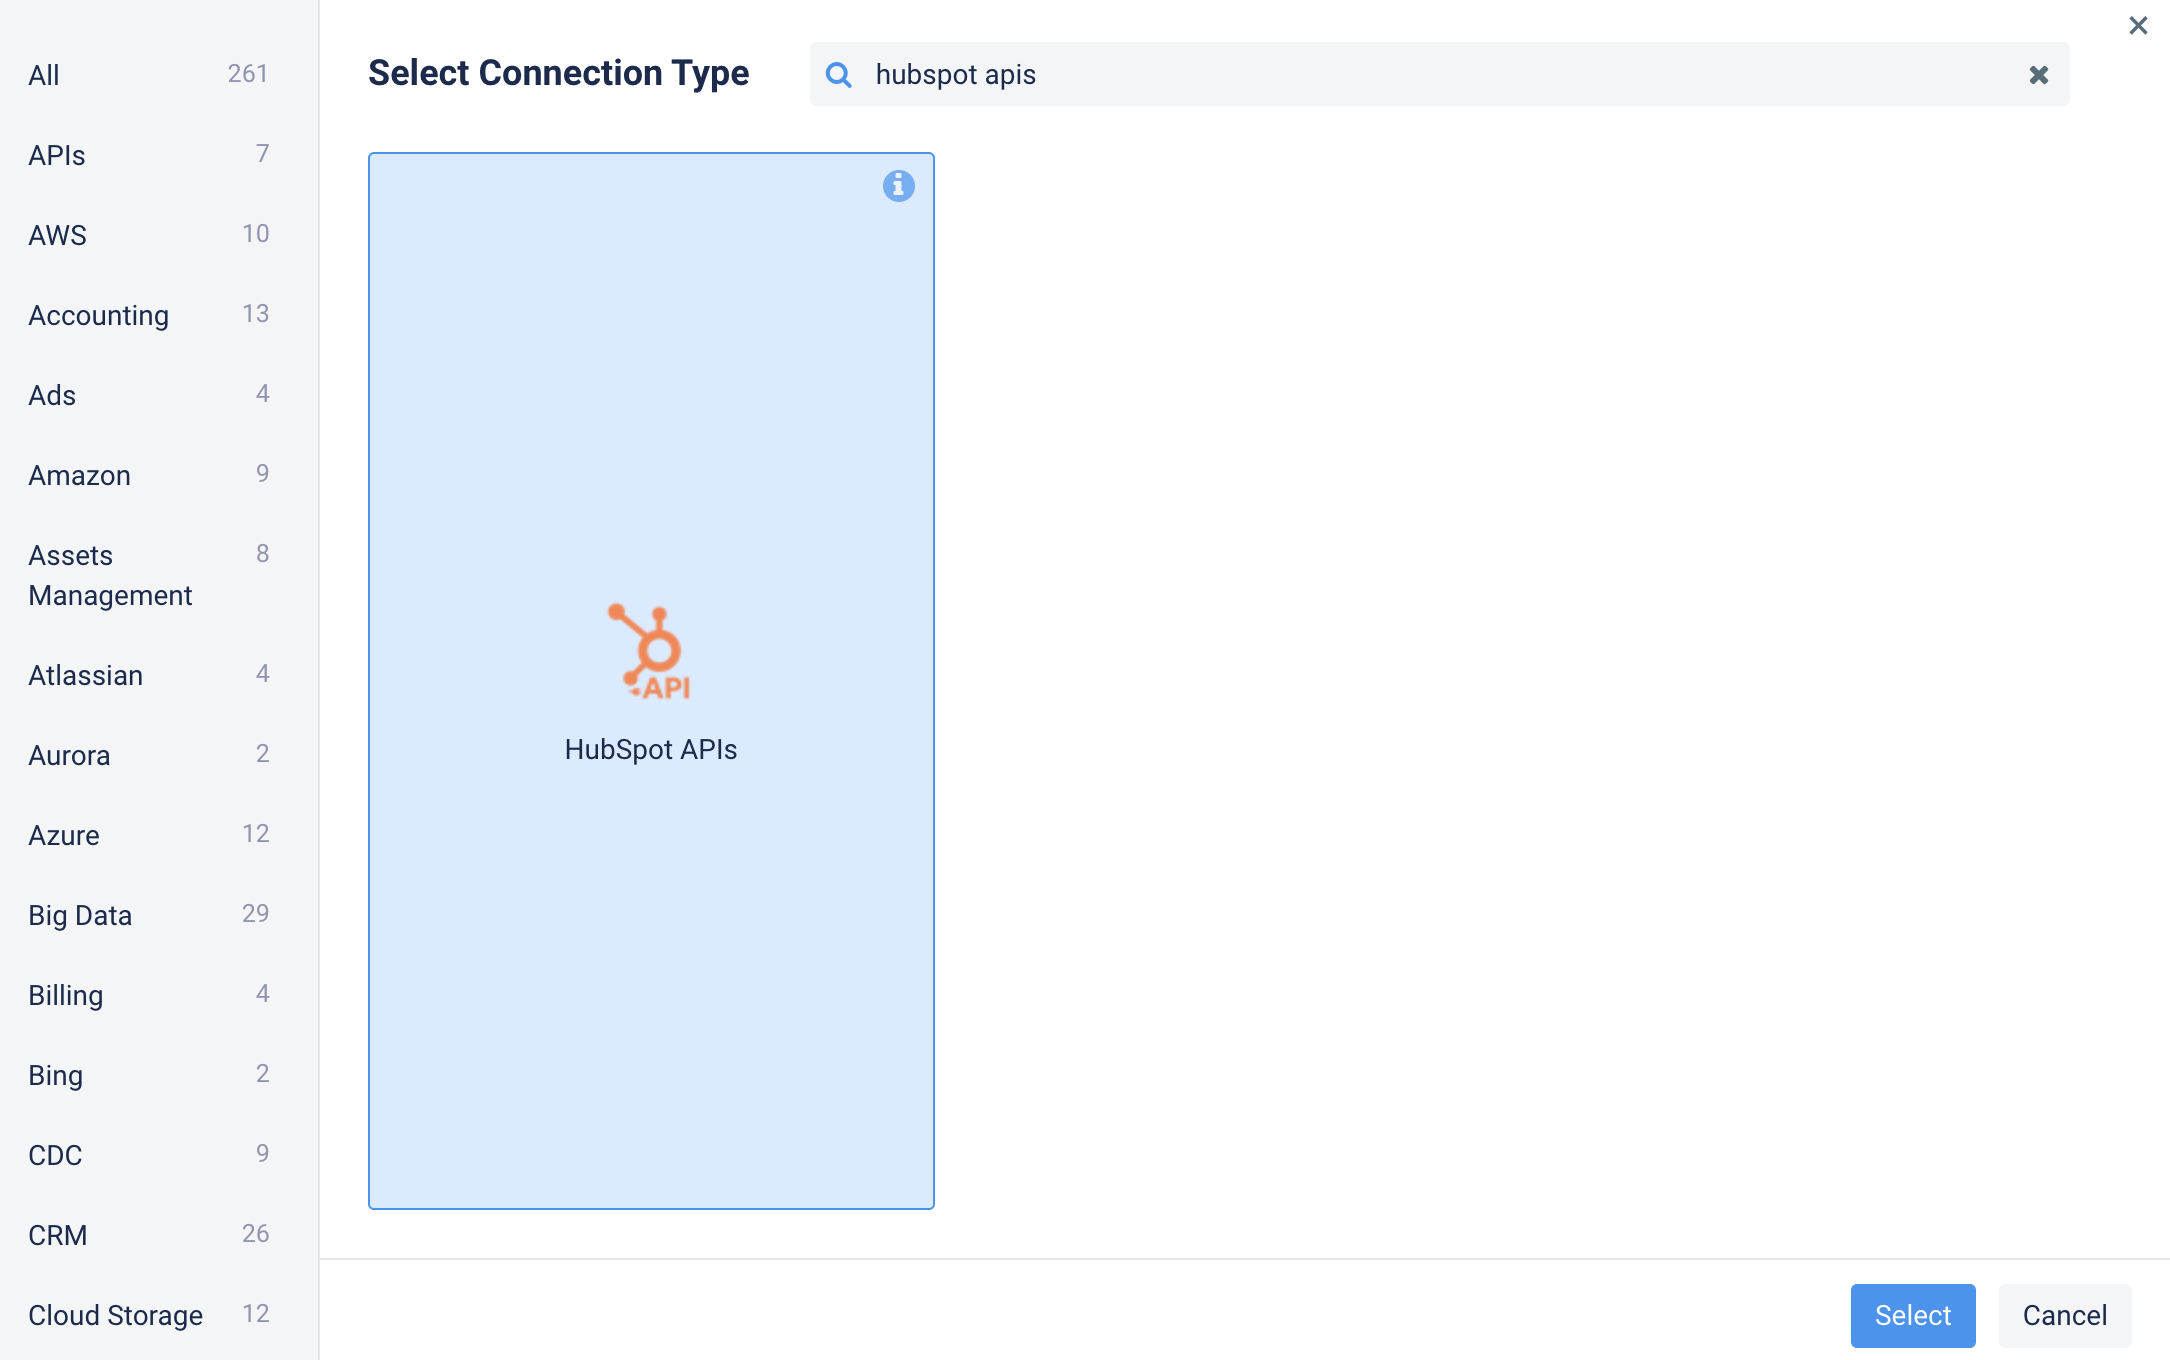This screenshot has height=1360, width=2170.
Task: Click the HubSpot logo on the card
Action: (x=650, y=651)
